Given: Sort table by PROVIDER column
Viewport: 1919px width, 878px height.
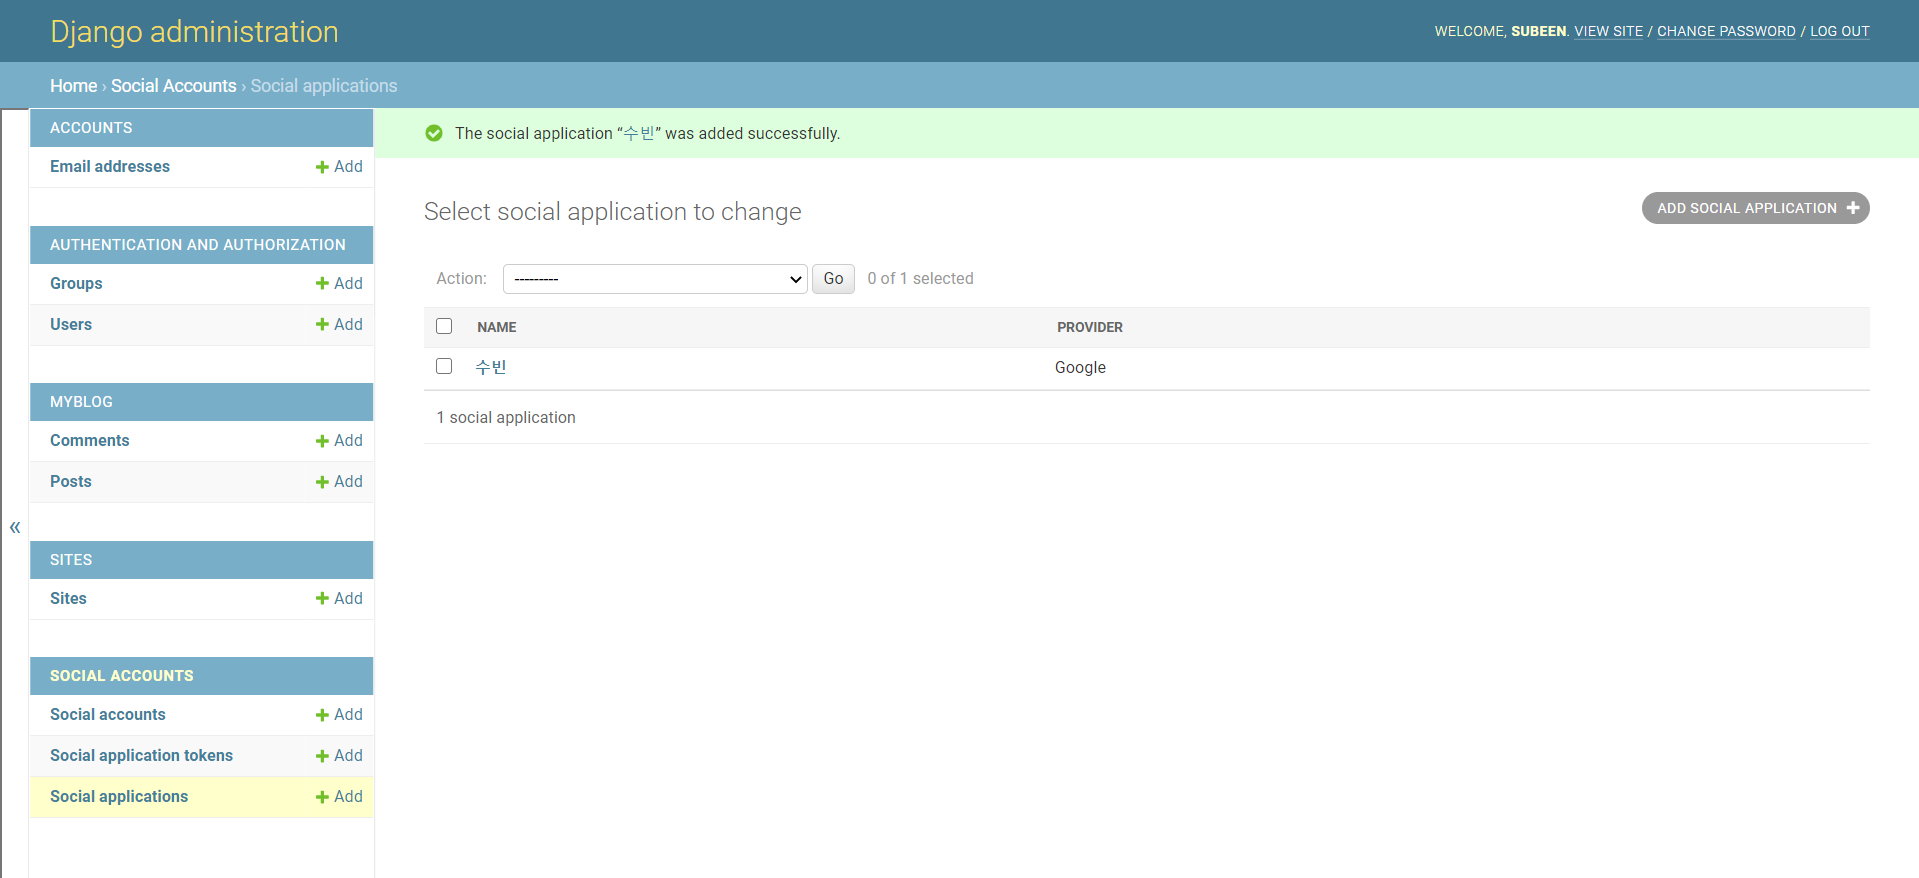Looking at the screenshot, I should [1090, 327].
